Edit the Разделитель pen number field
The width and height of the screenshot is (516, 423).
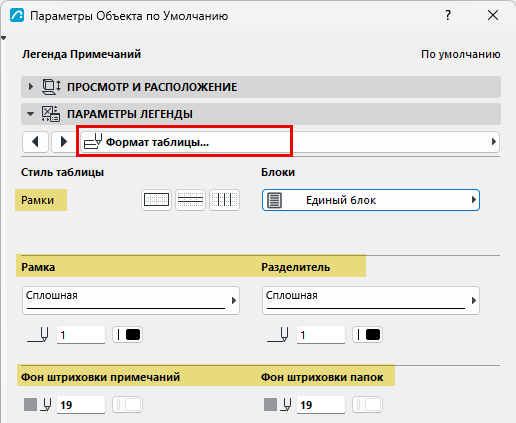321,335
